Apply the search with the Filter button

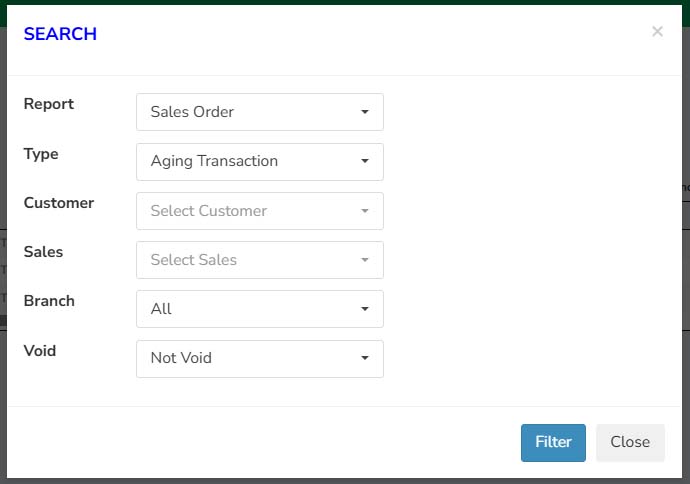(x=553, y=443)
